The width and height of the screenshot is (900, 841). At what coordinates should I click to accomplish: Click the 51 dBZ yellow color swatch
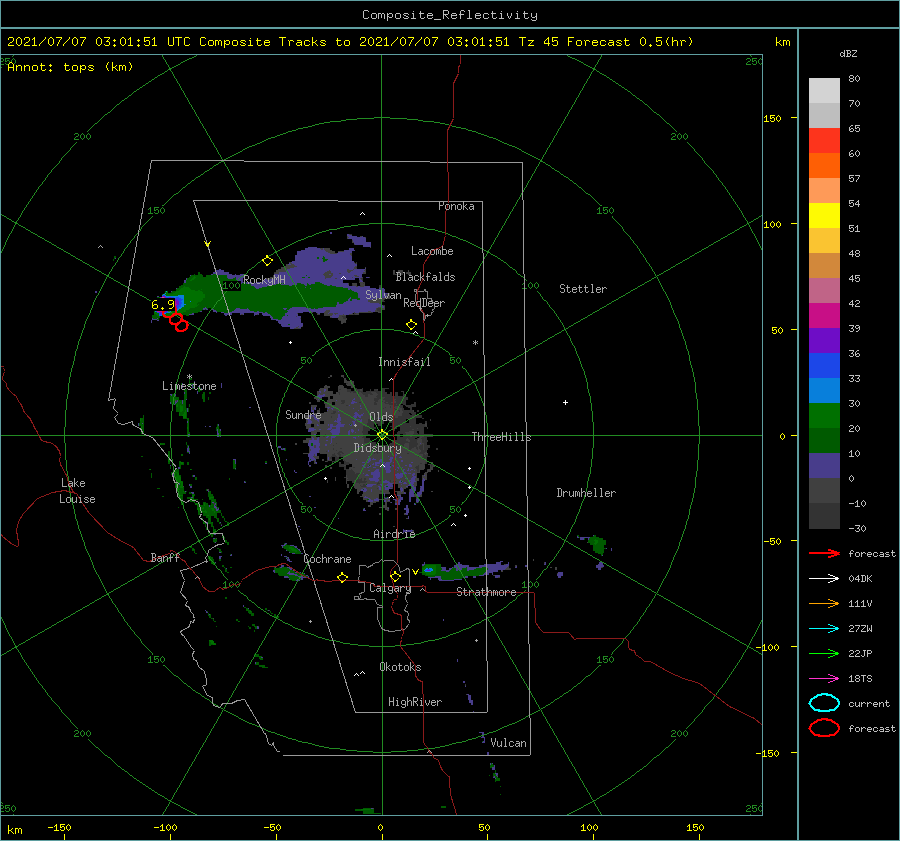(x=824, y=216)
